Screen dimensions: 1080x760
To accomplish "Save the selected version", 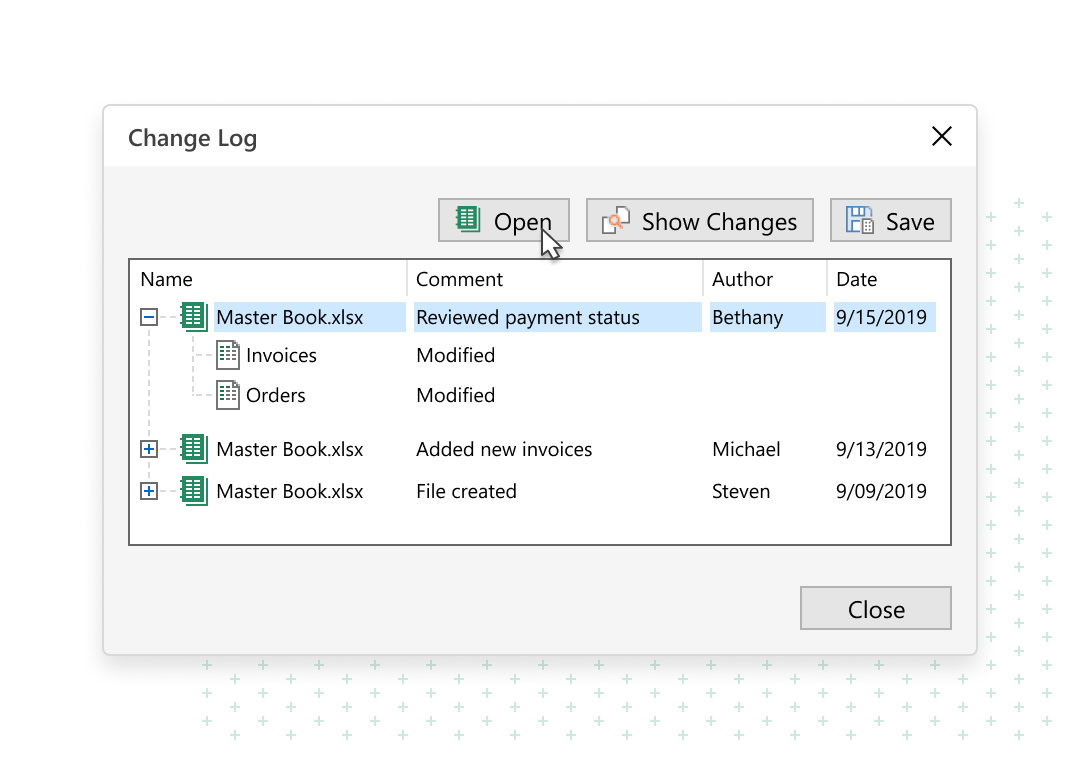I will pyautogui.click(x=890, y=221).
